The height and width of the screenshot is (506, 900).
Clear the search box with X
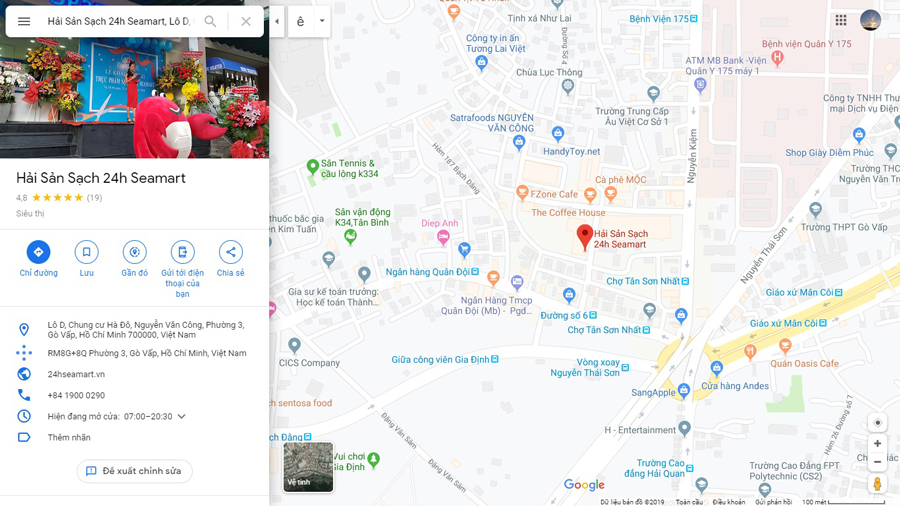coord(246,21)
